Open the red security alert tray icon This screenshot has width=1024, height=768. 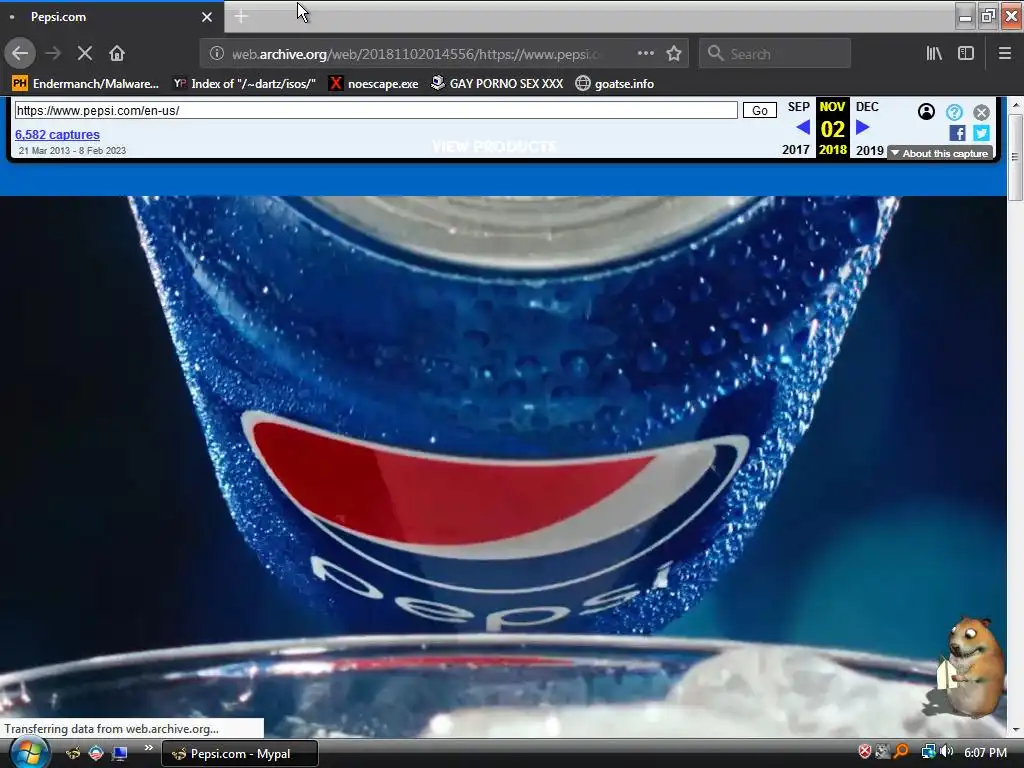(x=865, y=752)
